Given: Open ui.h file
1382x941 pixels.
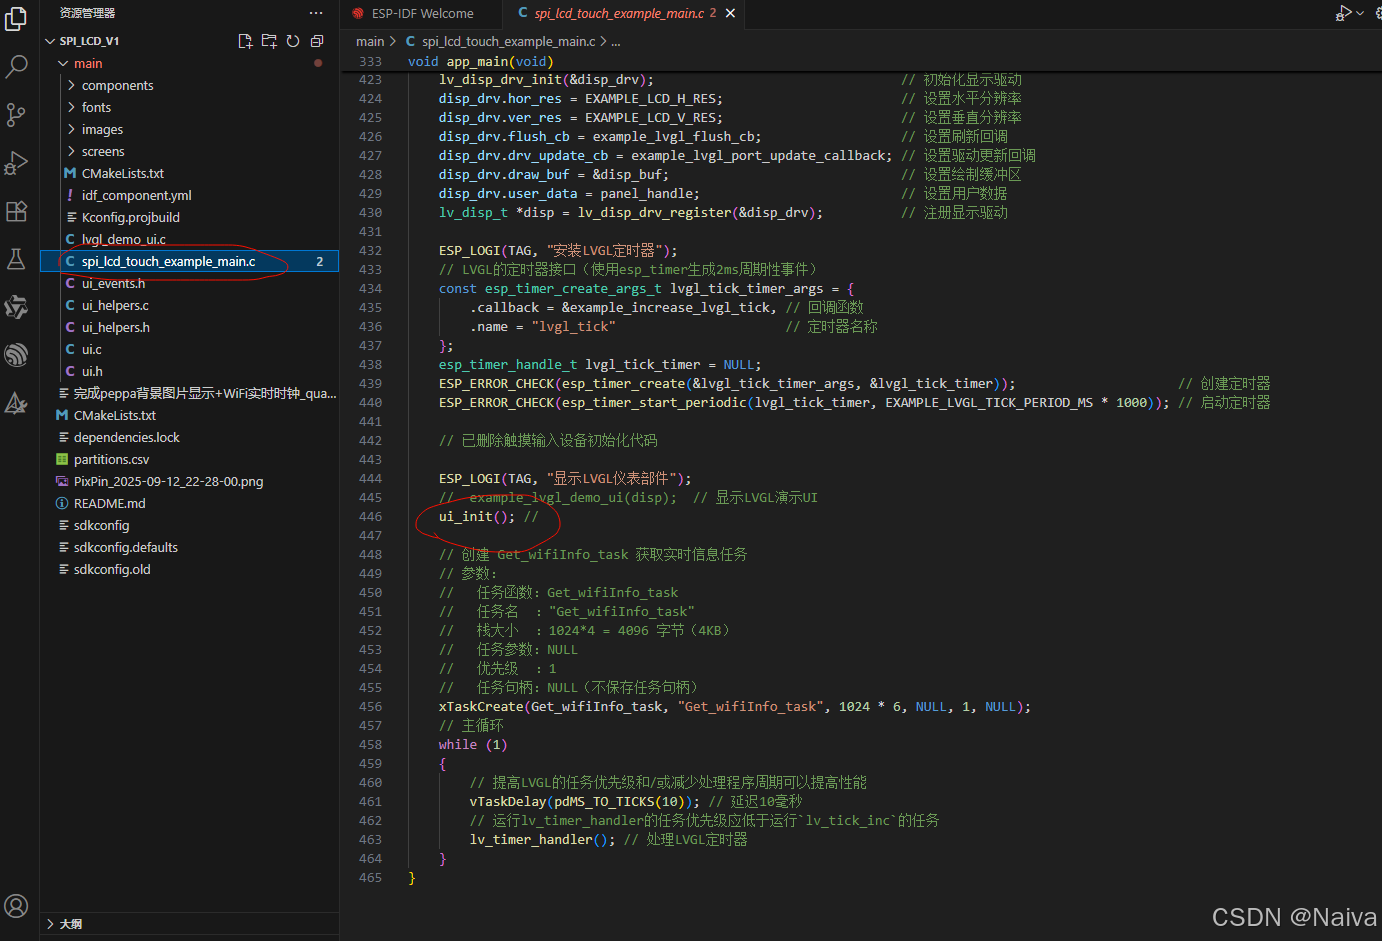Looking at the screenshot, I should [x=190, y=371].
